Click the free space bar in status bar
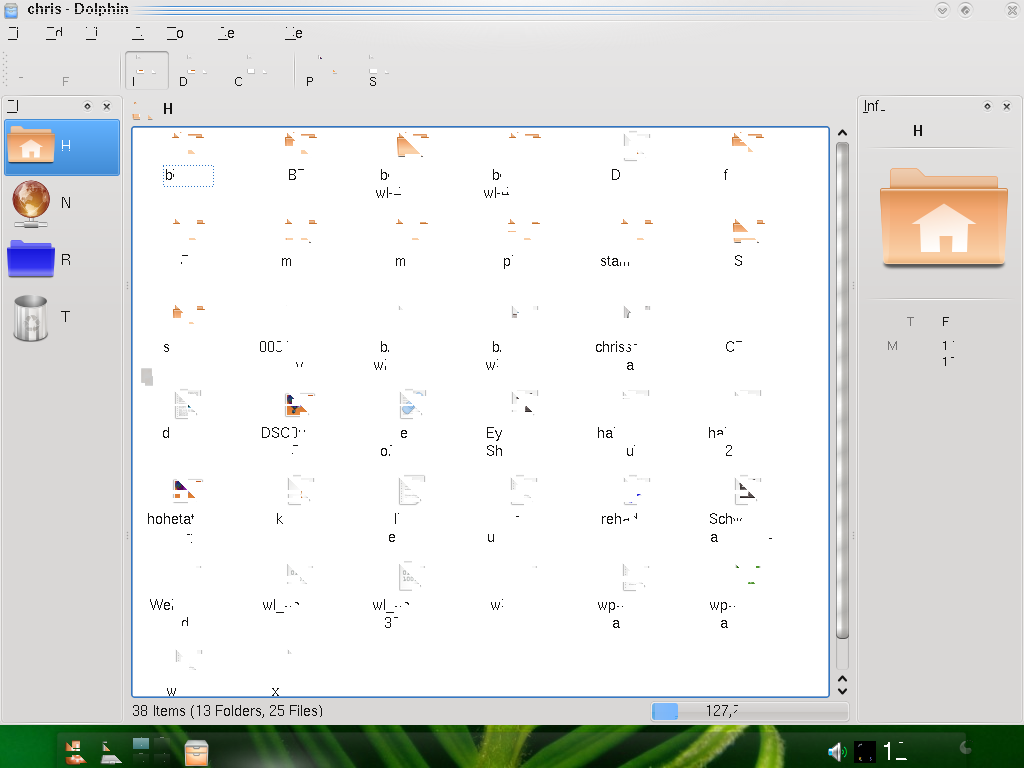The width and height of the screenshot is (1024, 768). (x=748, y=711)
